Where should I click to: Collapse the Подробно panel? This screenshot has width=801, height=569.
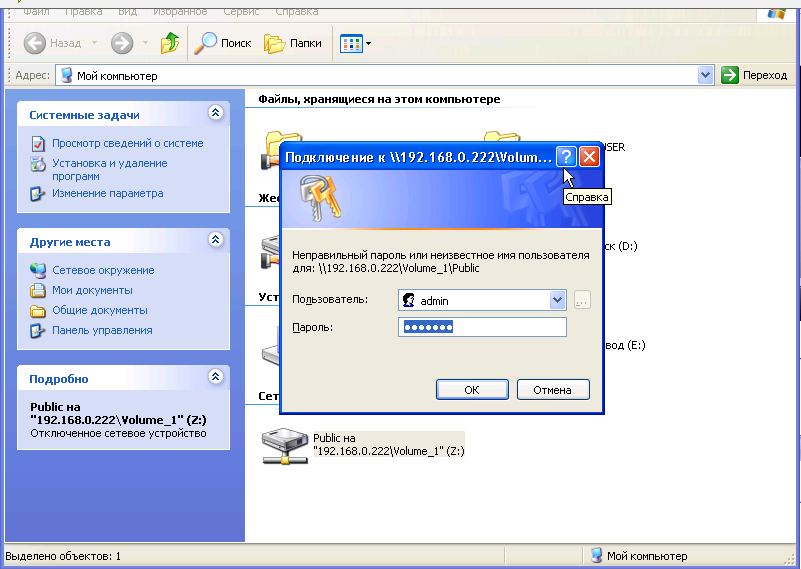point(216,377)
